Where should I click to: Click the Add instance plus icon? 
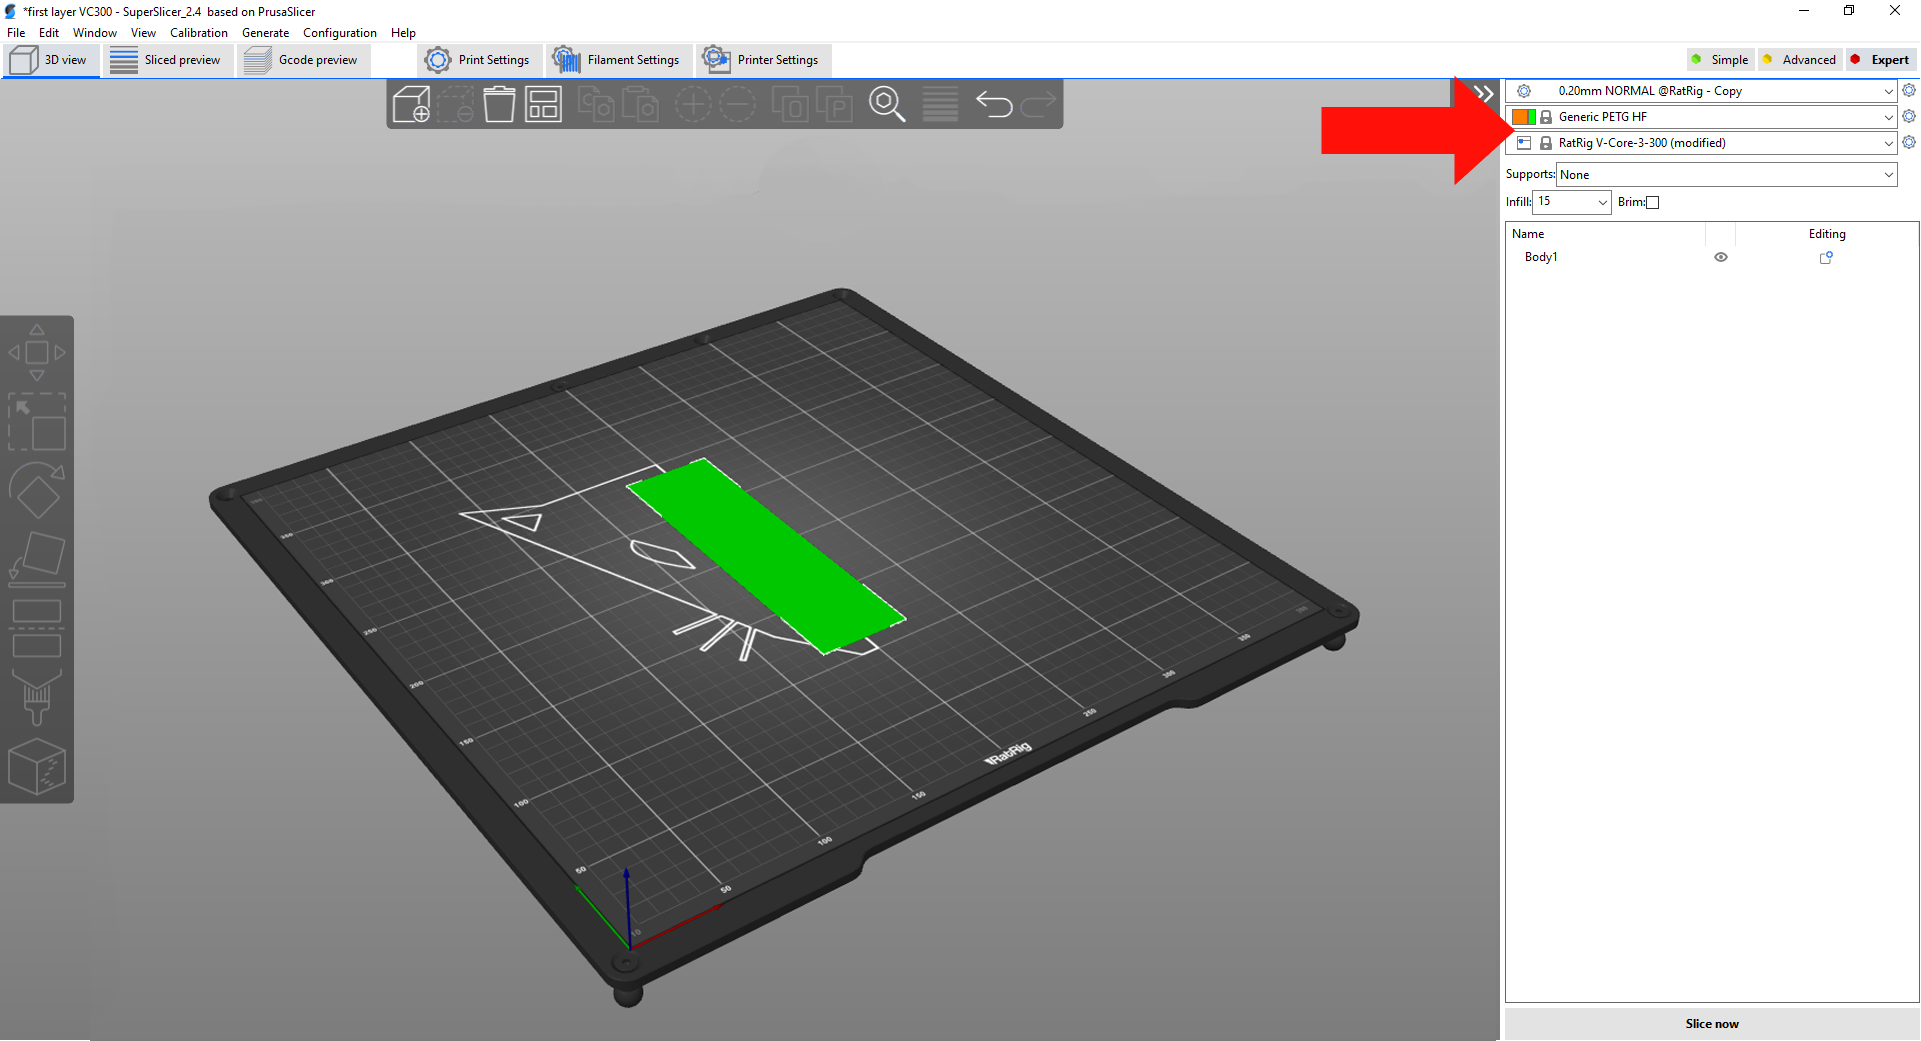[693, 104]
